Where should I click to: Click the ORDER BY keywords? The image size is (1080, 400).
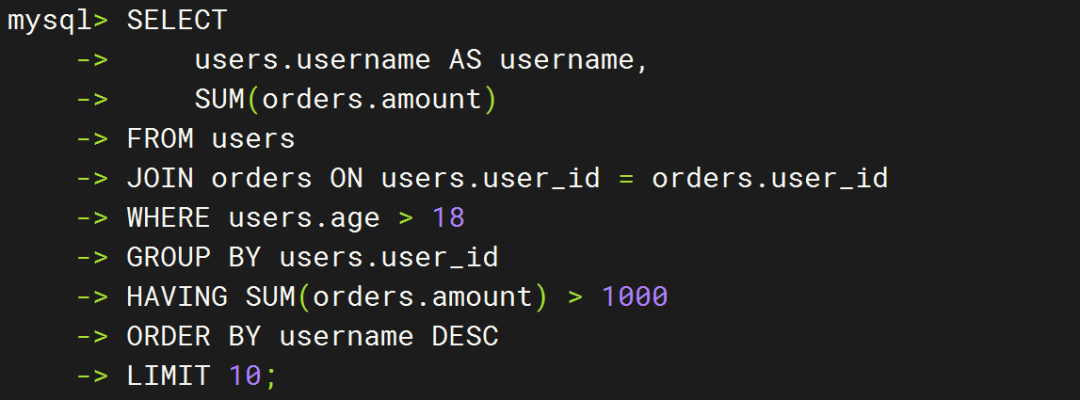pyautogui.click(x=193, y=337)
